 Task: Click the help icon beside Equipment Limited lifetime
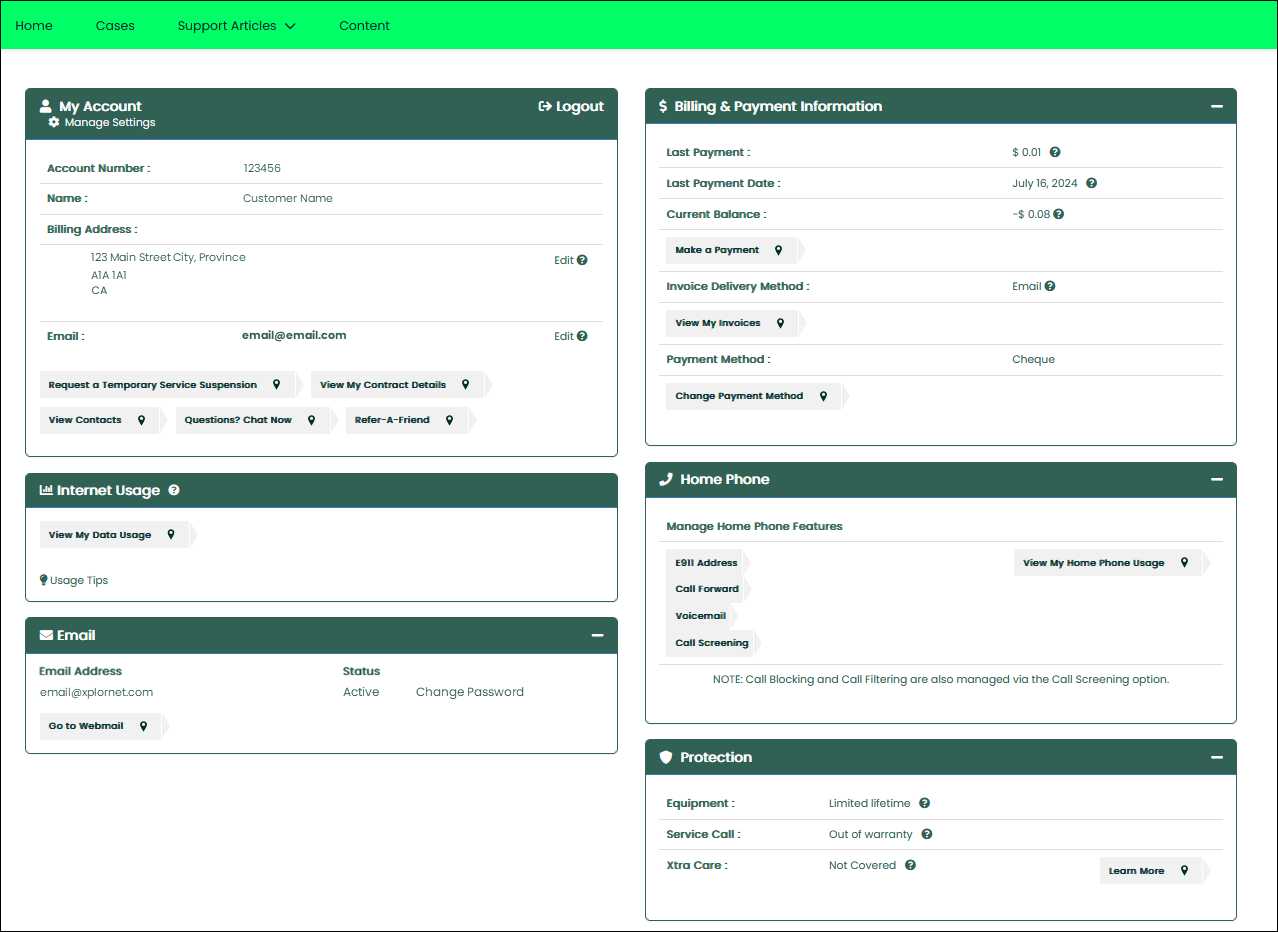click(925, 803)
